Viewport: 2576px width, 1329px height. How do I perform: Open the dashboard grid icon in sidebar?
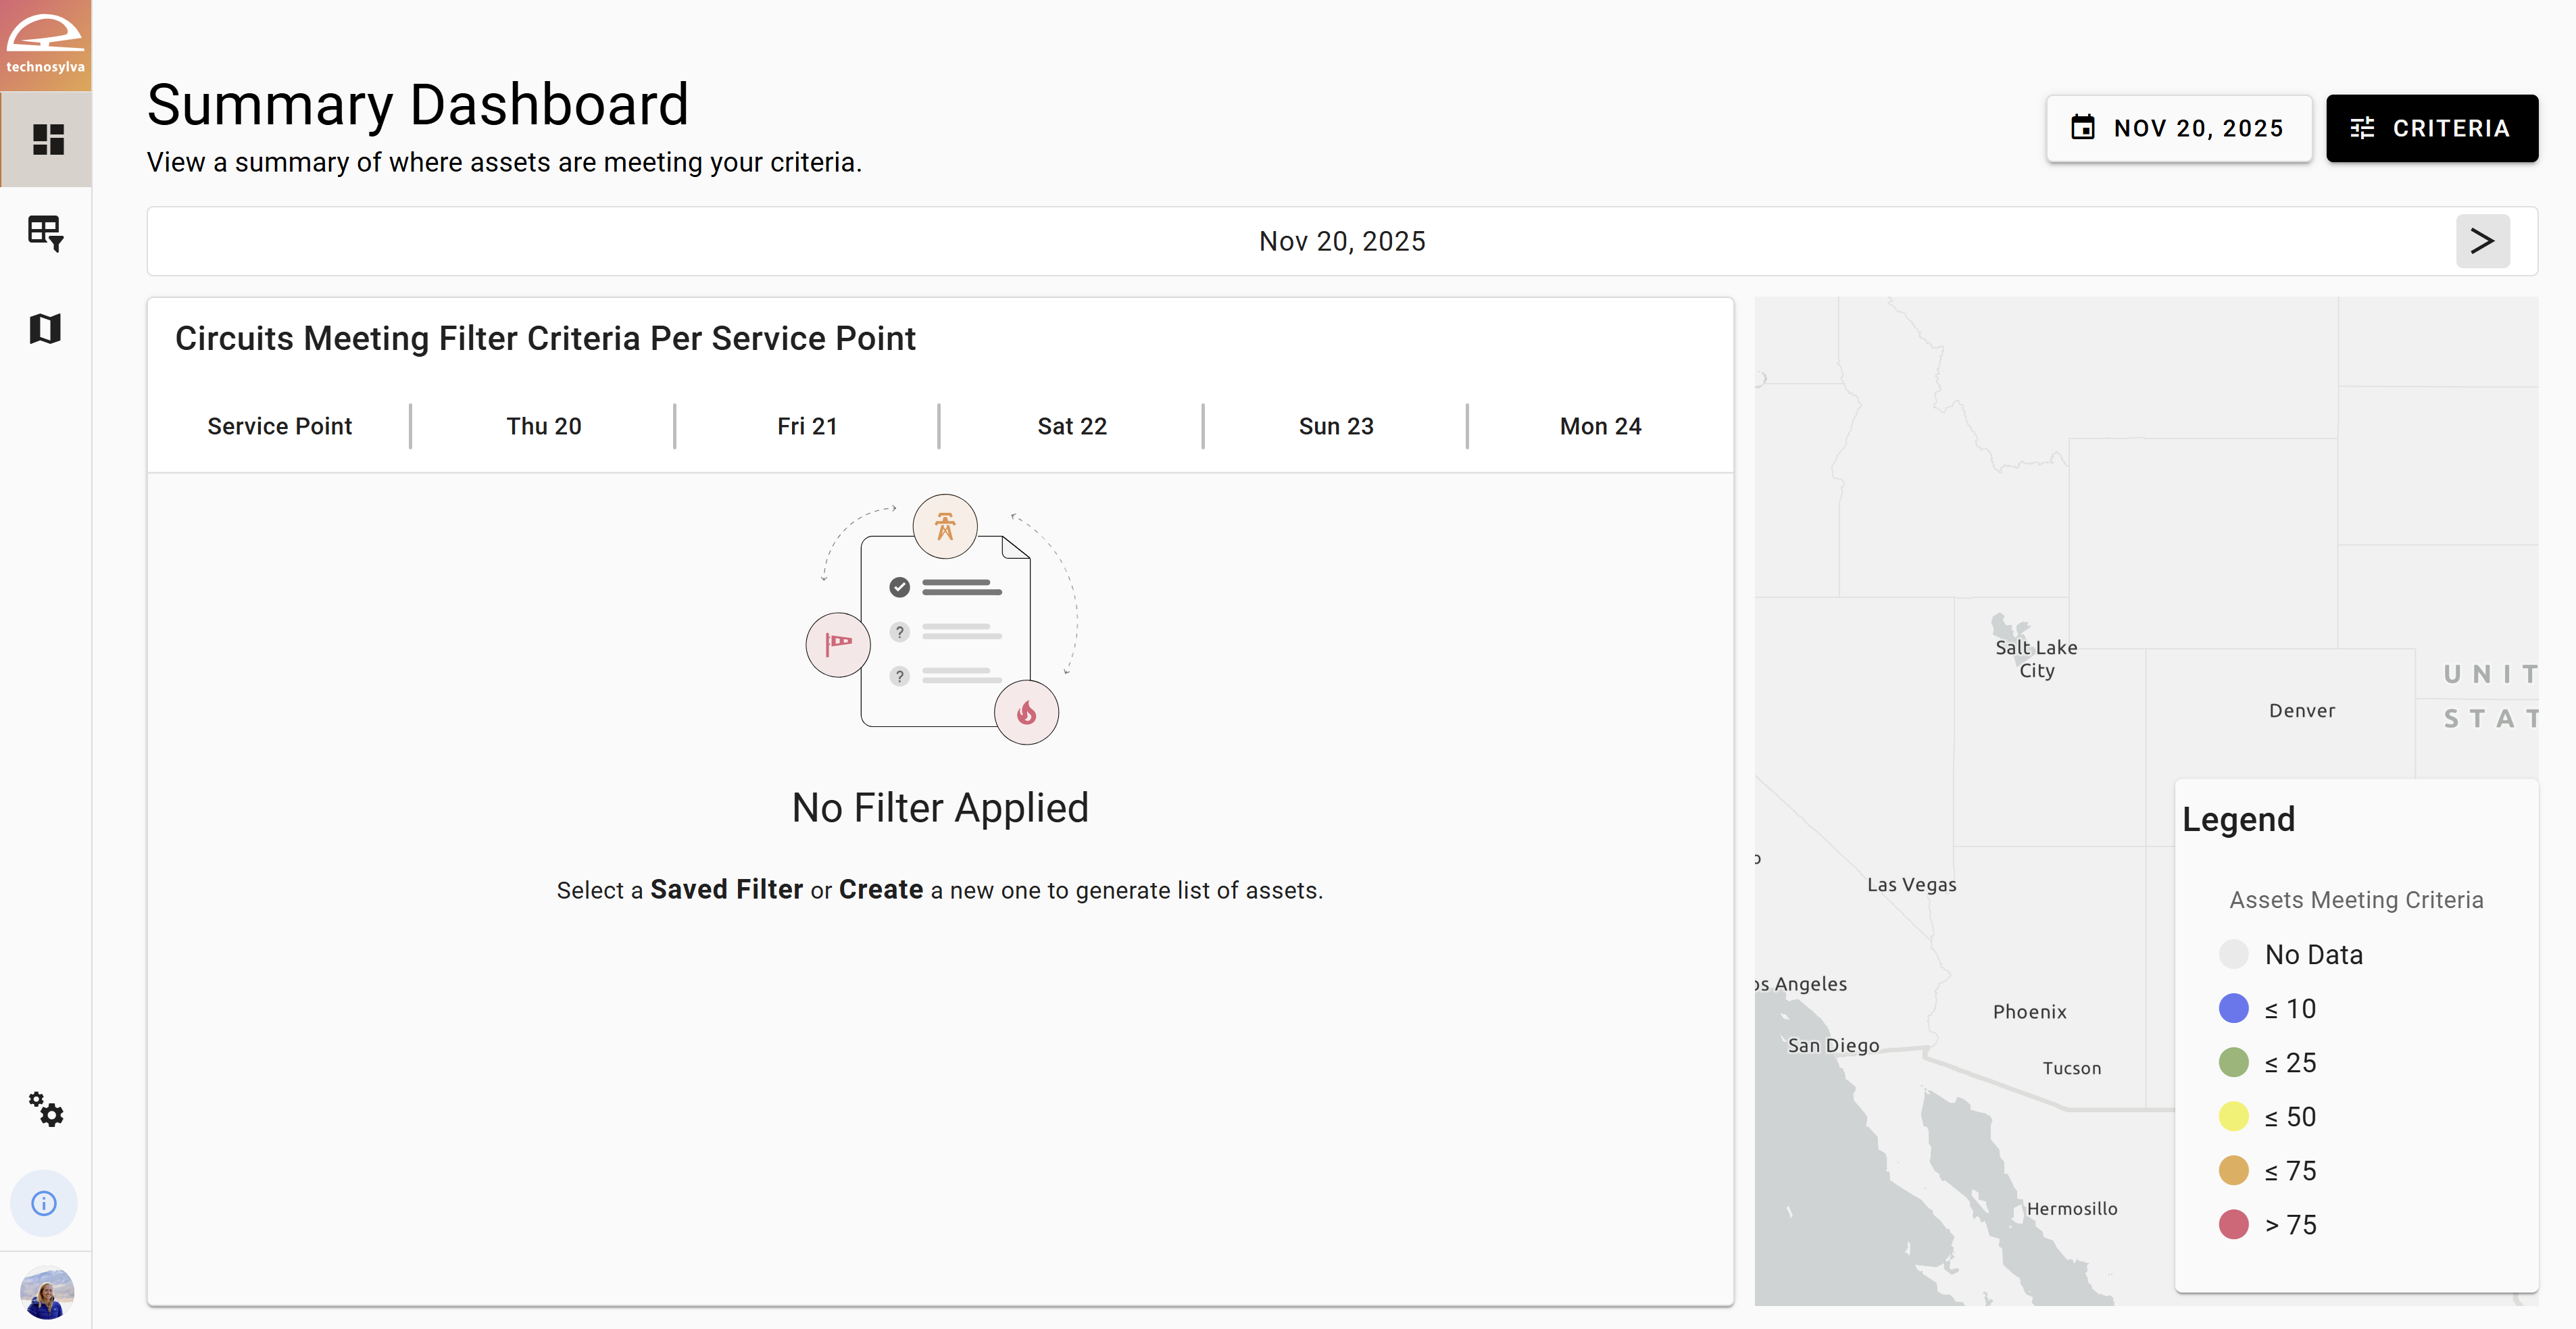click(47, 139)
